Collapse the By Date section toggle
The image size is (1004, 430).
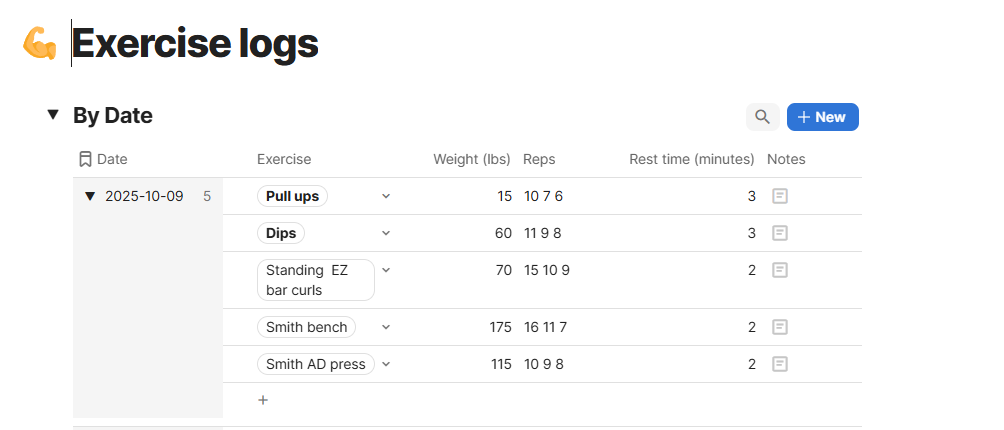click(53, 116)
